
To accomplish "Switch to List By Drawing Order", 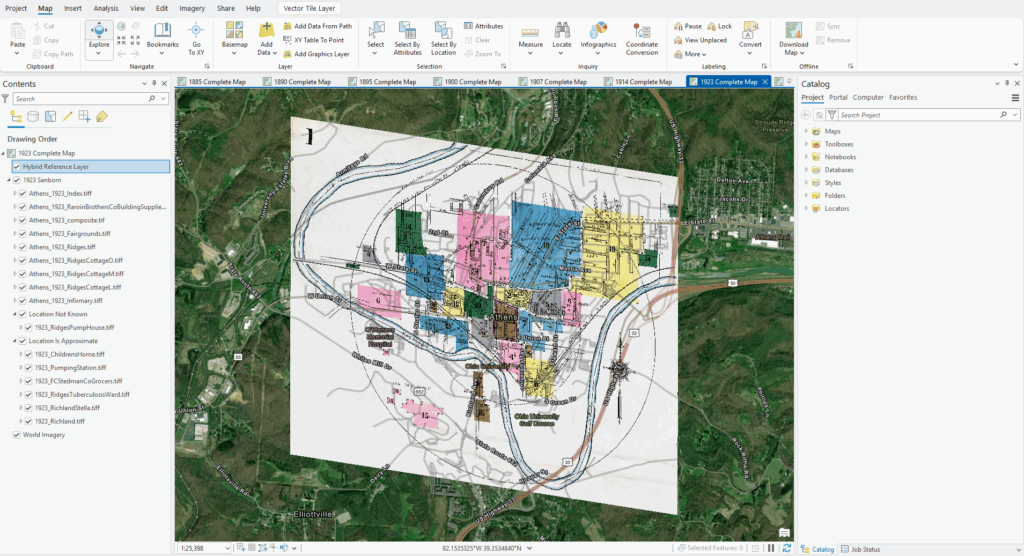I will click(16, 117).
